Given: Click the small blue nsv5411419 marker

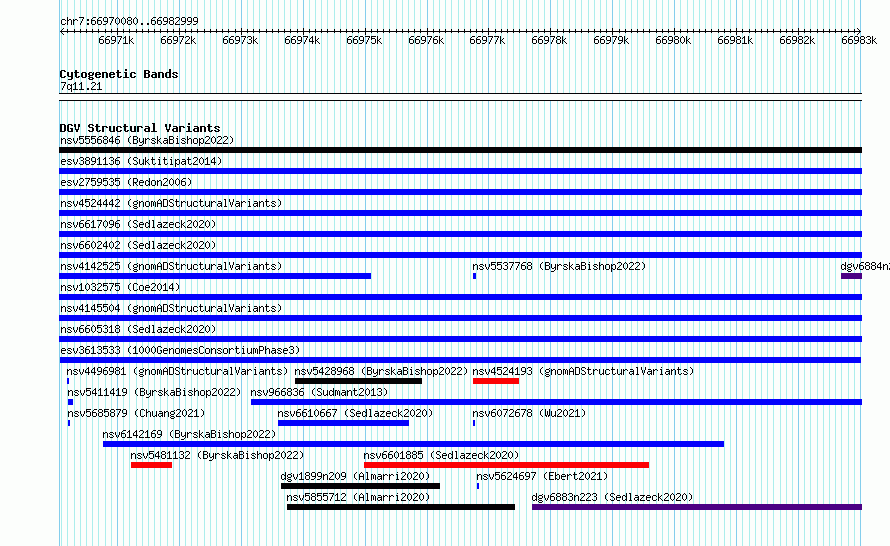Looking at the screenshot, I should coord(70,402).
